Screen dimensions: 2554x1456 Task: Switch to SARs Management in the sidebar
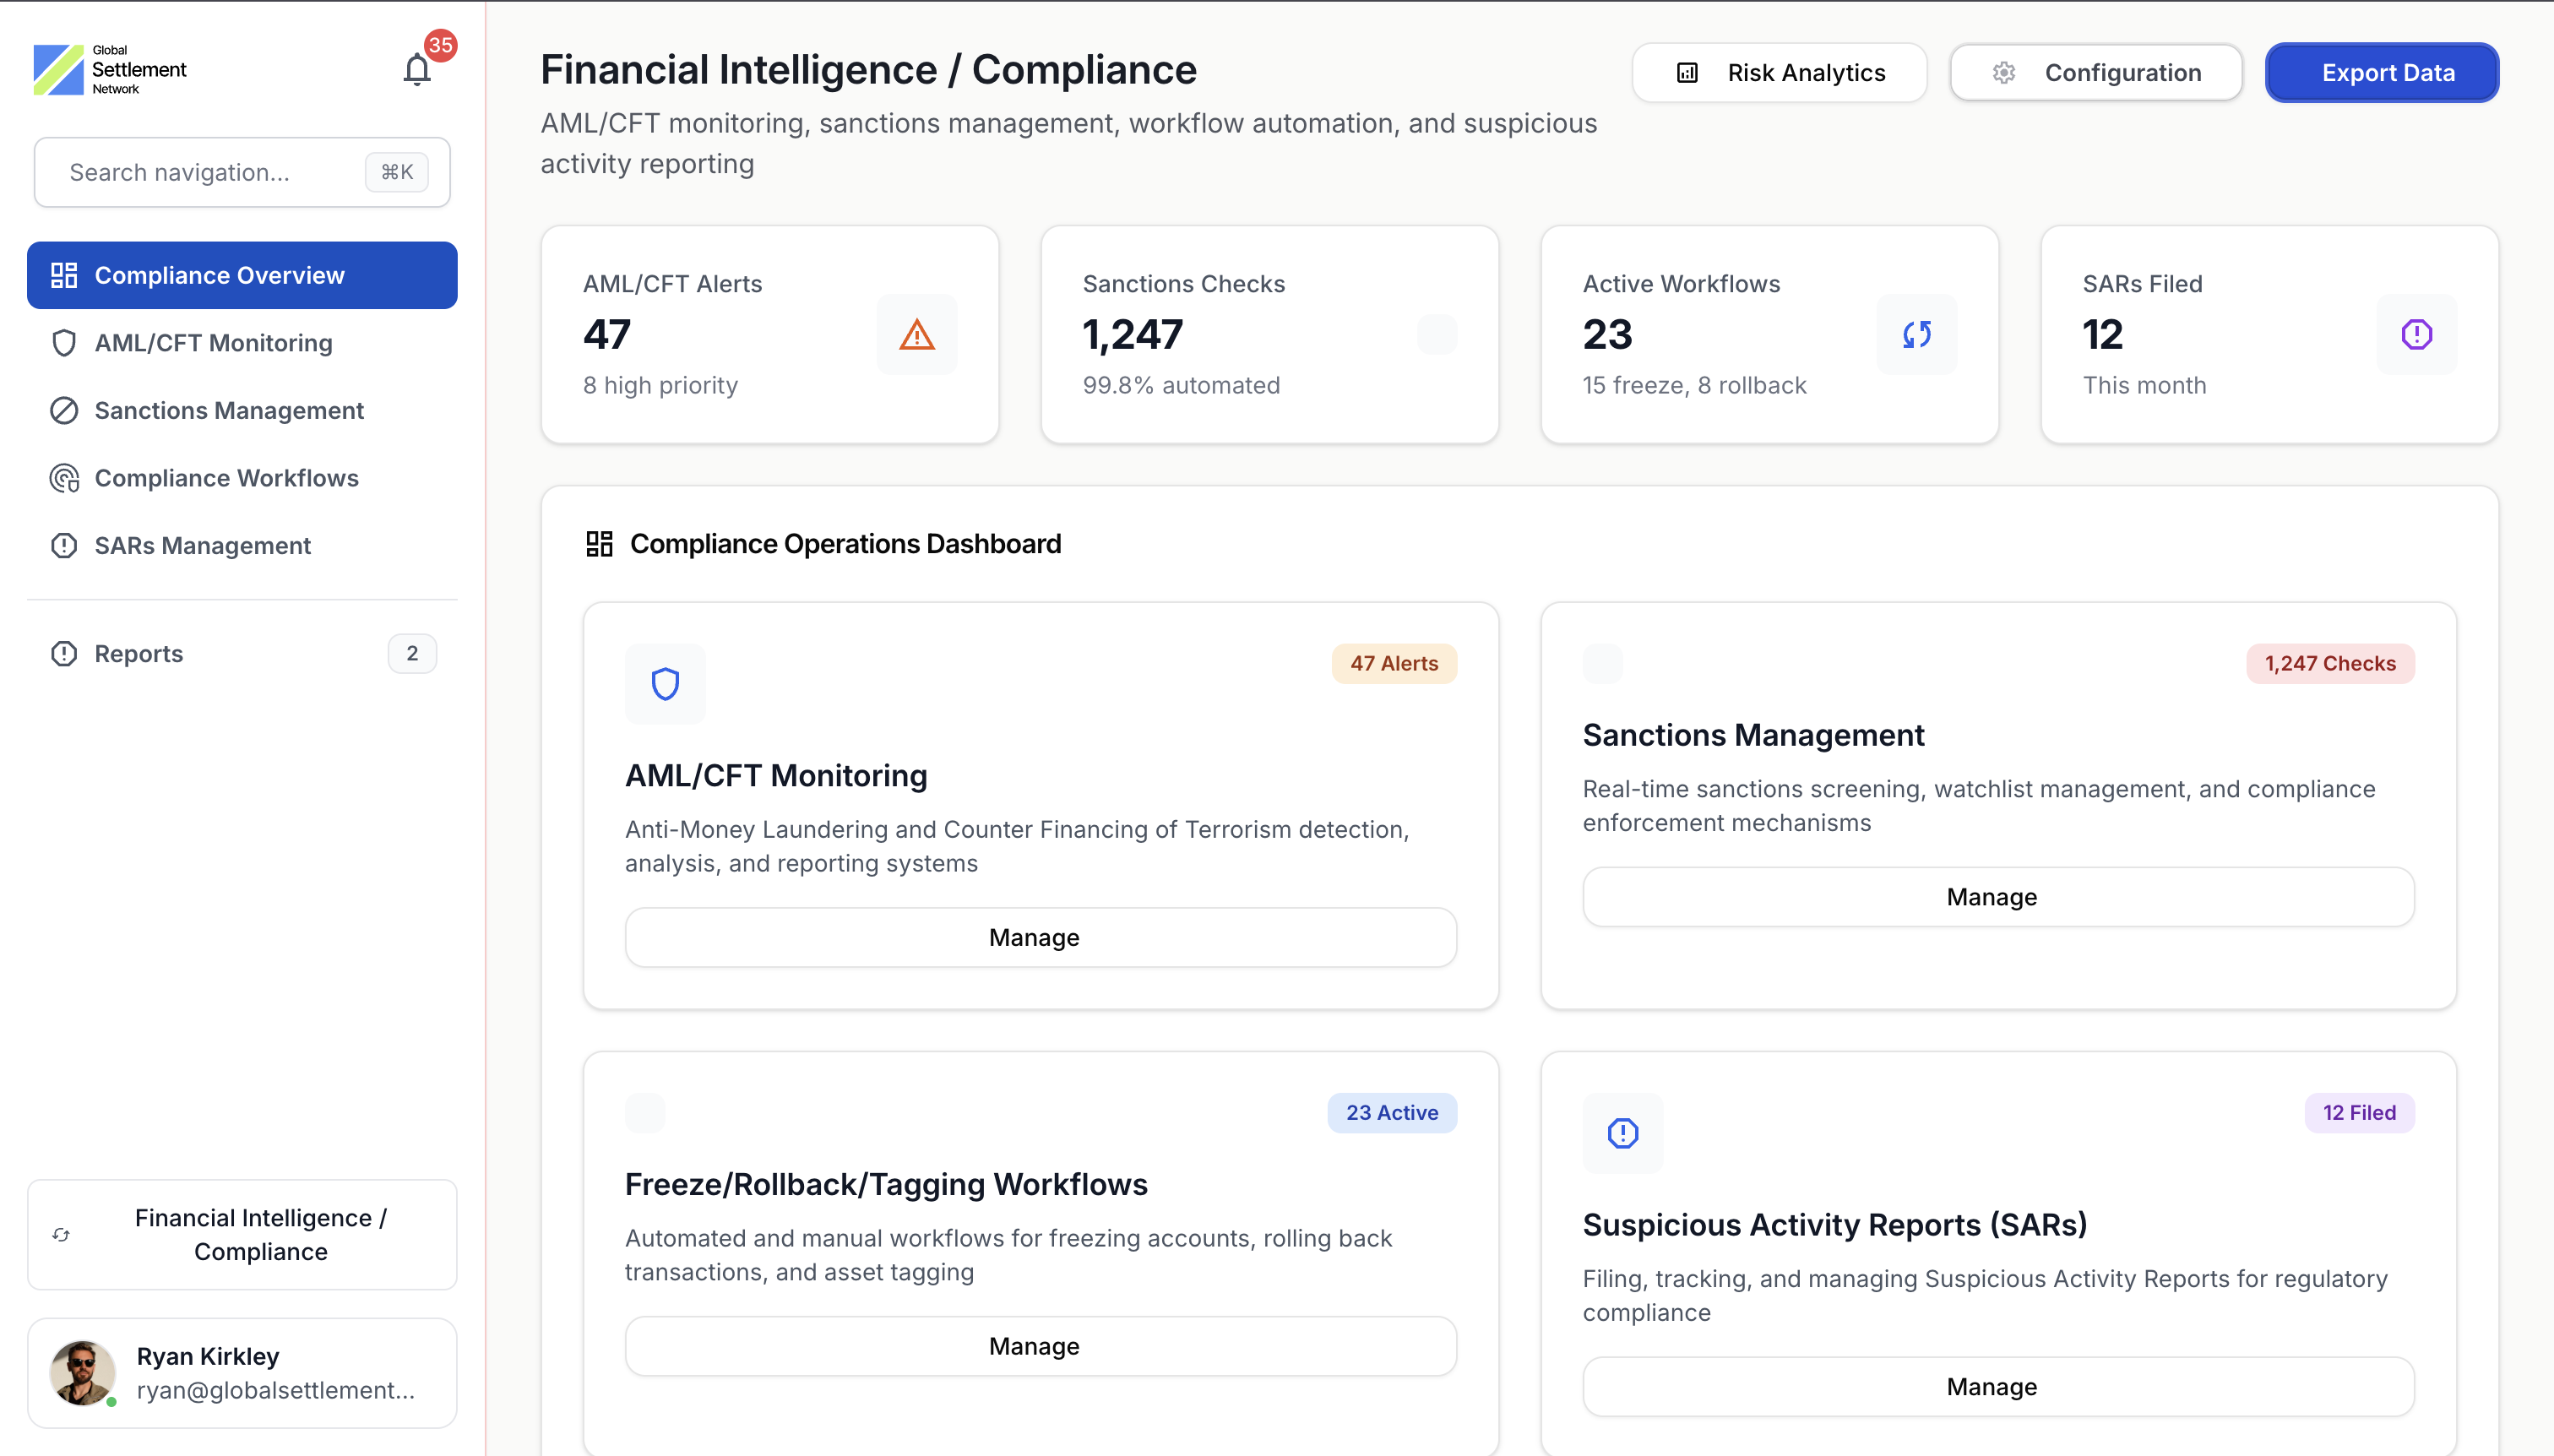click(202, 545)
